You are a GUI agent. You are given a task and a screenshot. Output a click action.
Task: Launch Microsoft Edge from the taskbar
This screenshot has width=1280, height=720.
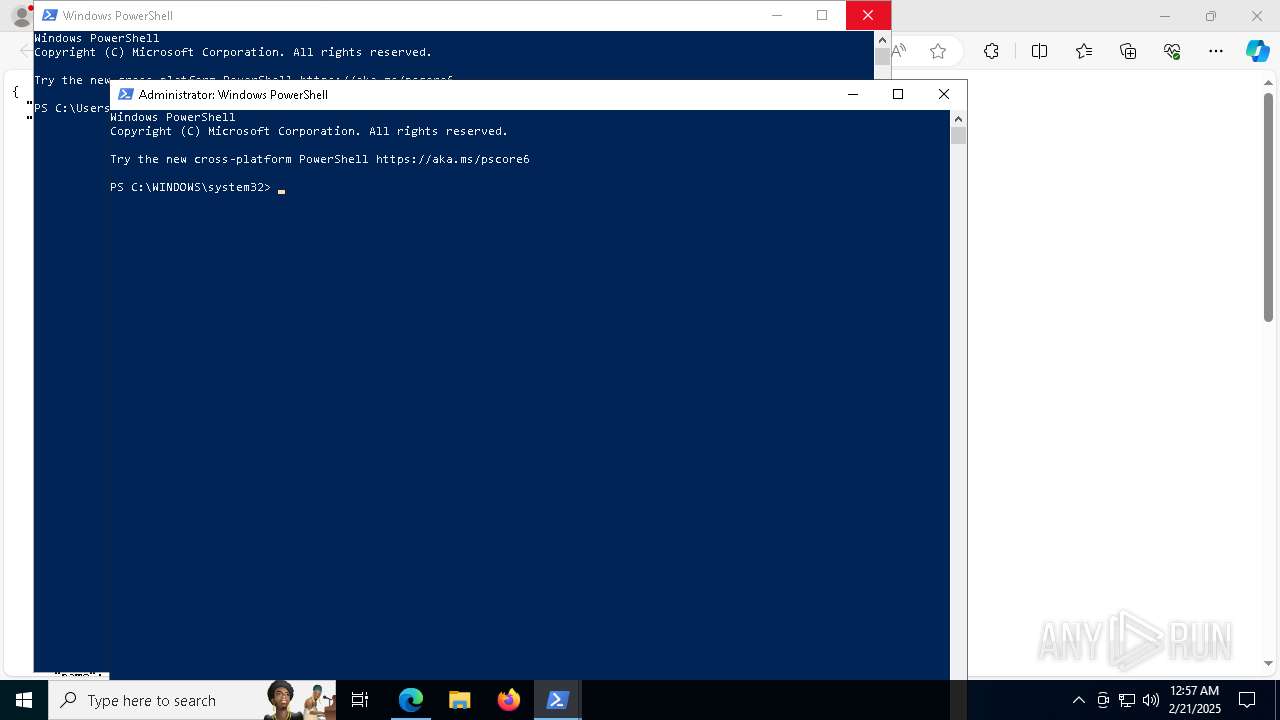[x=411, y=700]
